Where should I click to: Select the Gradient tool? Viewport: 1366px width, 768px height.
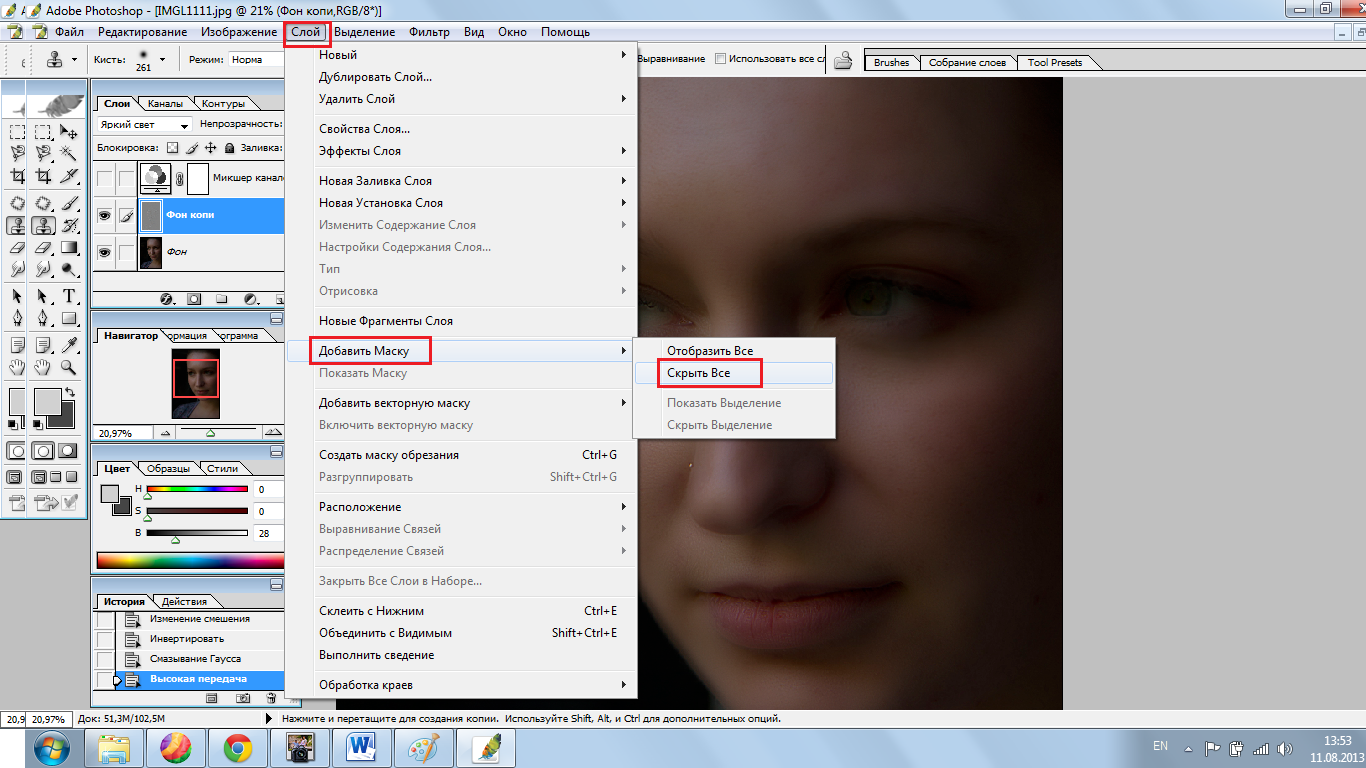point(69,248)
